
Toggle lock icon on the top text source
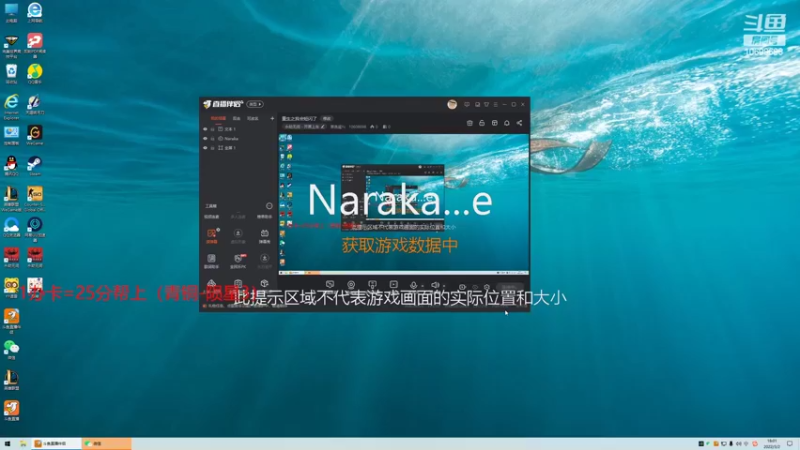pyautogui.click(x=213, y=129)
